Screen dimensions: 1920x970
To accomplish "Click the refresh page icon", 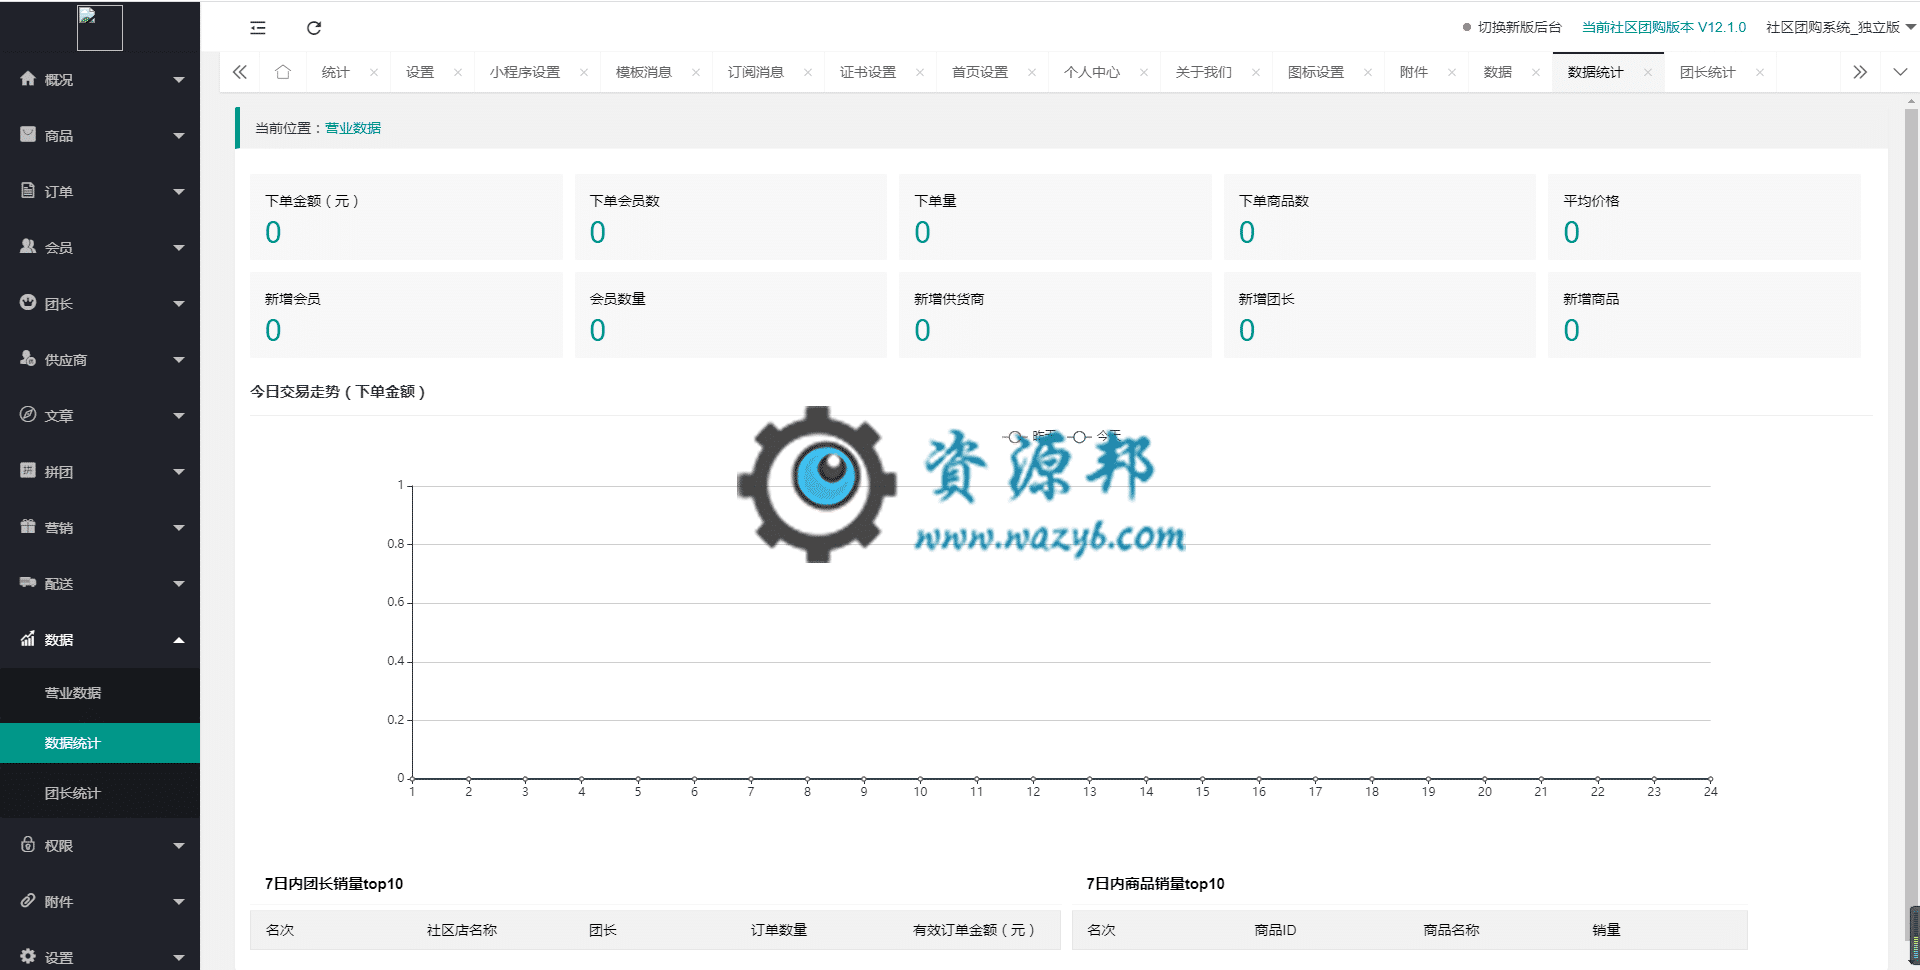I will click(314, 28).
